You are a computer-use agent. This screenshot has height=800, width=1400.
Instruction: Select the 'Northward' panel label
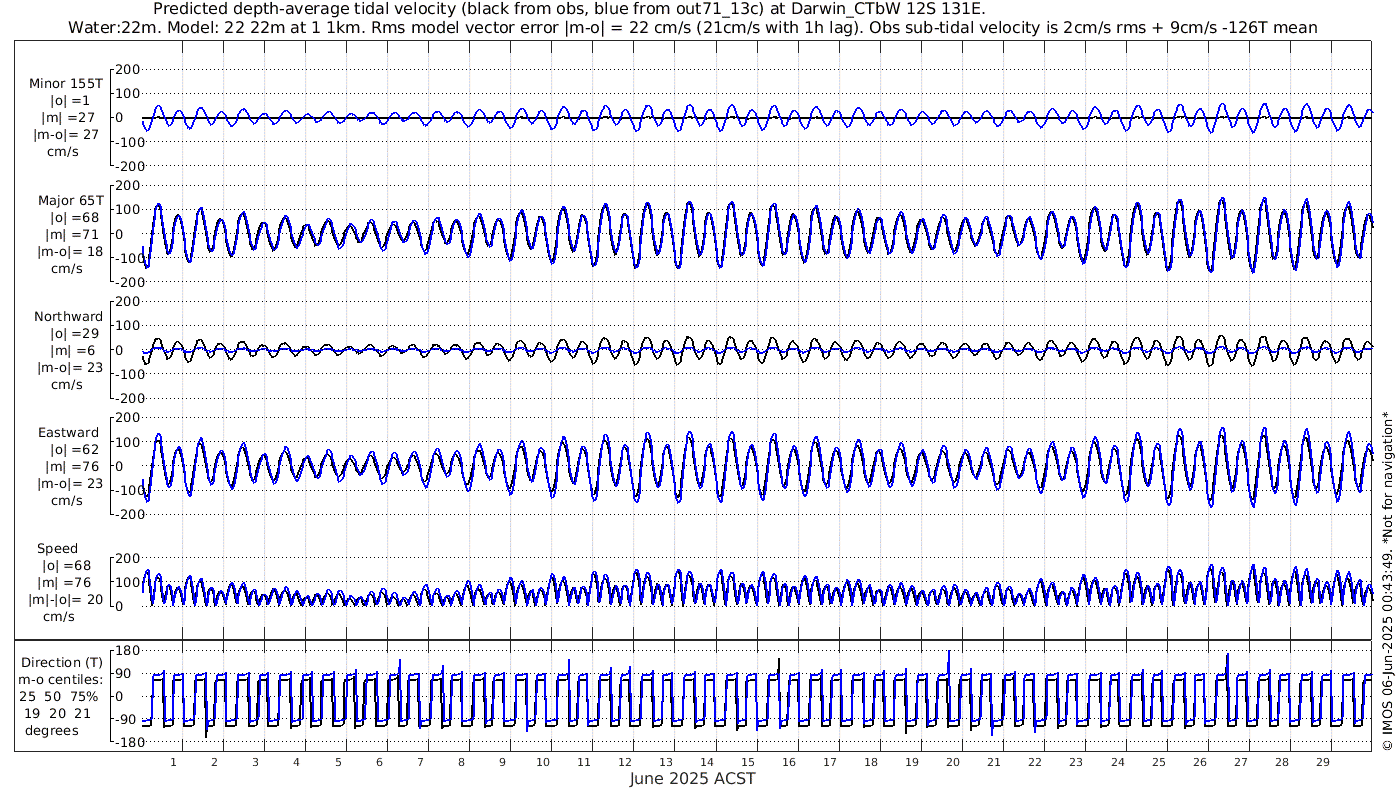pos(68,317)
